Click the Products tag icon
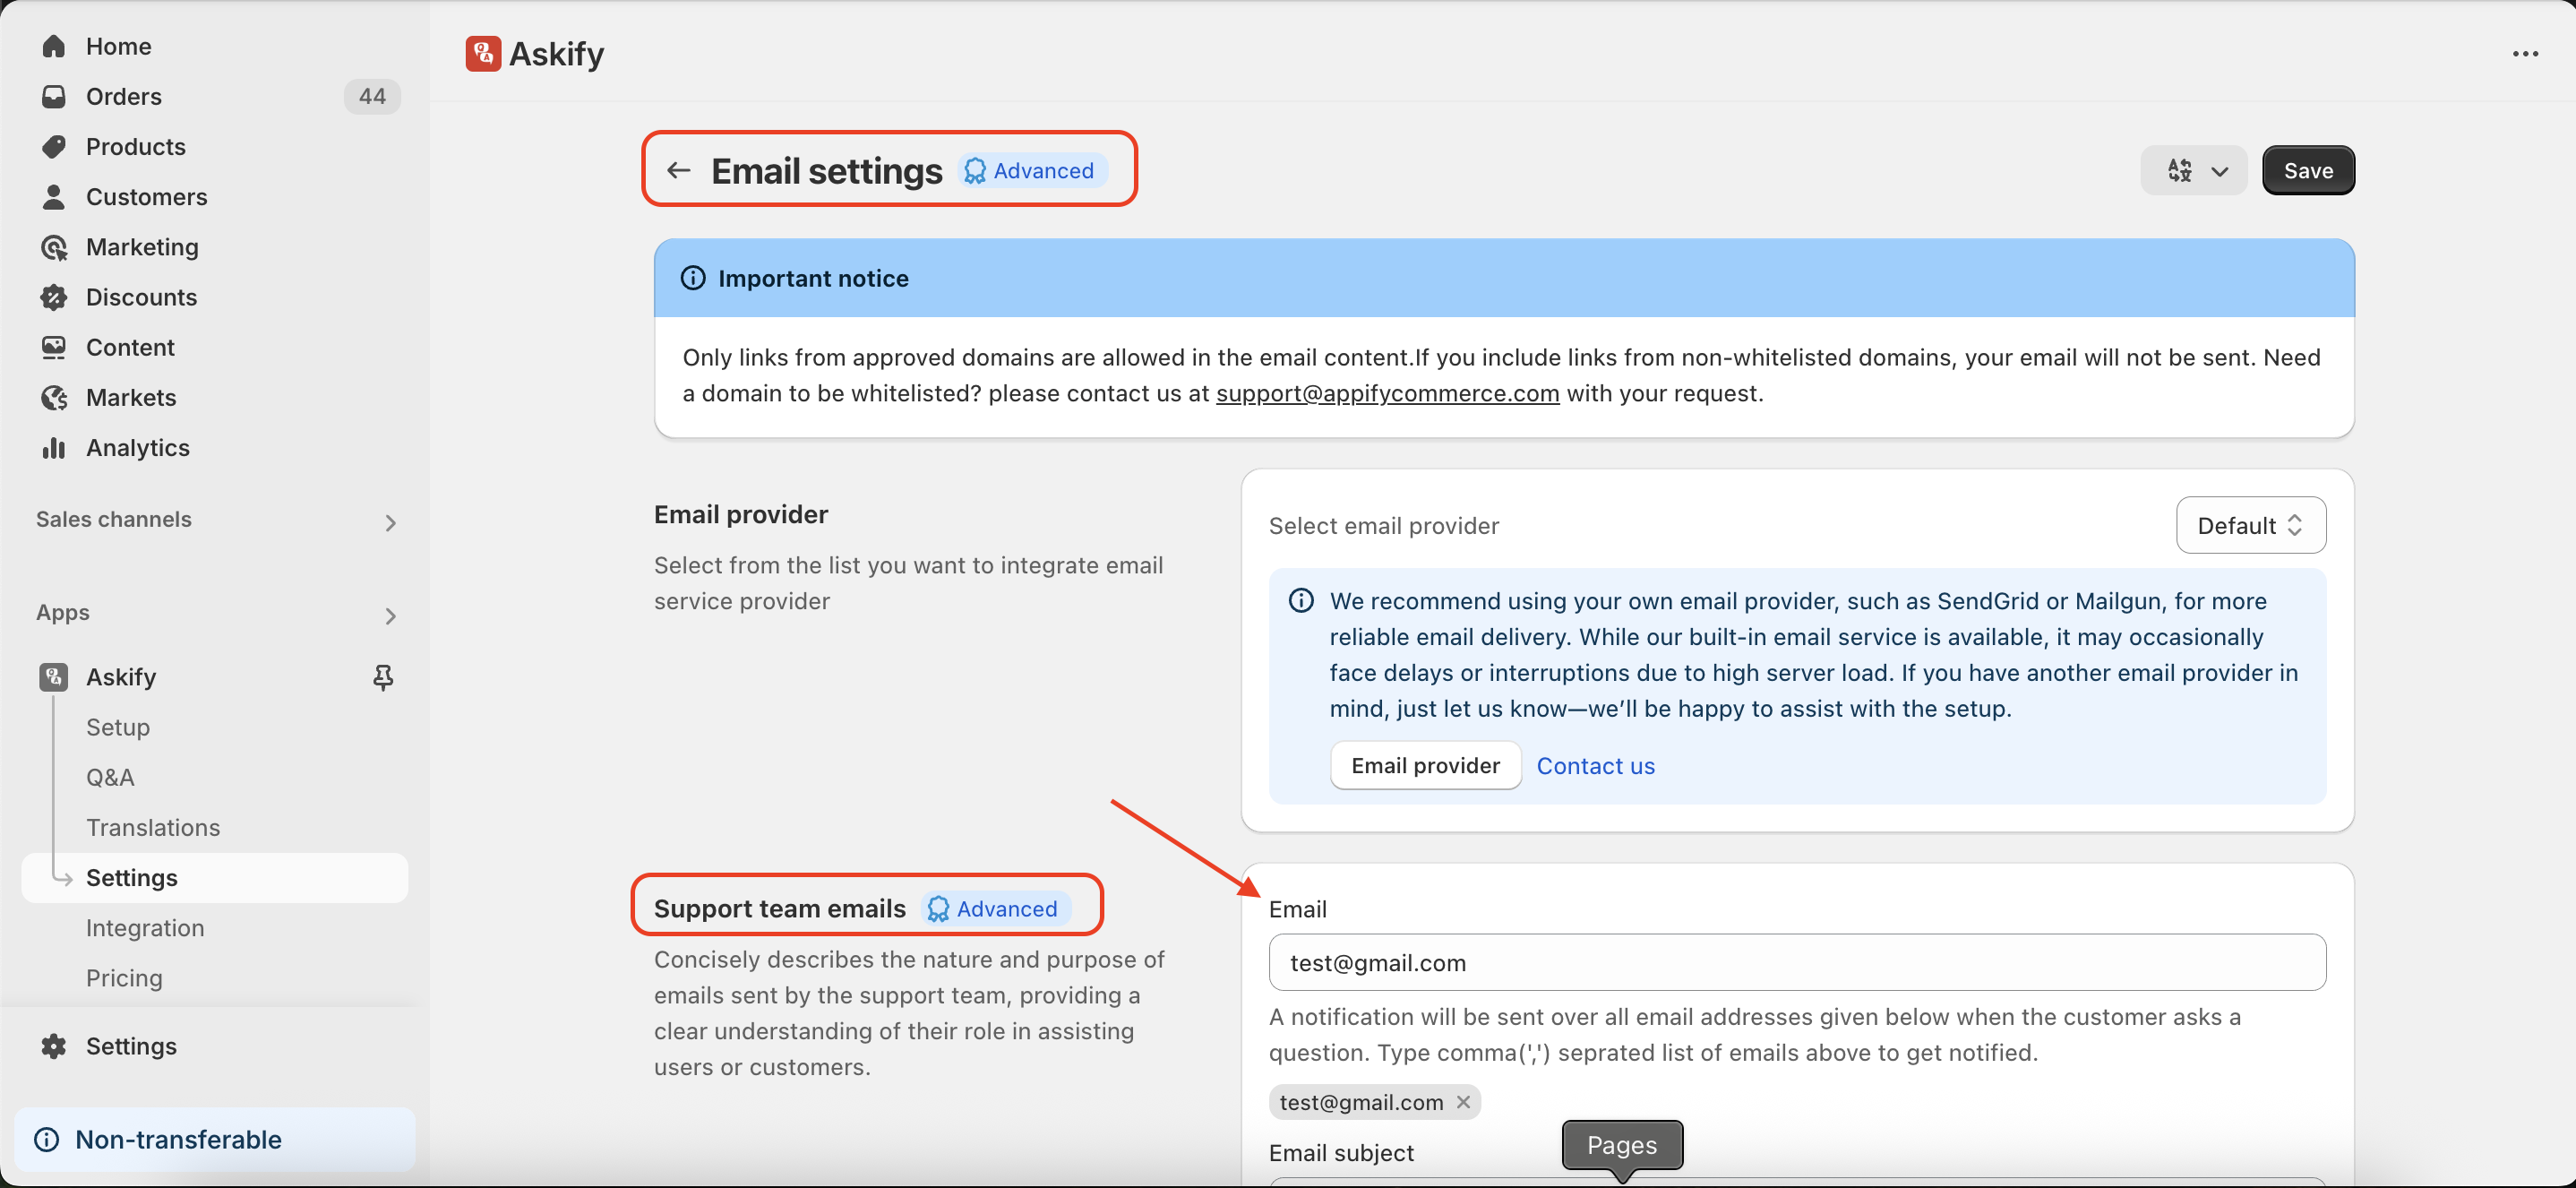This screenshot has width=2576, height=1188. [54, 146]
